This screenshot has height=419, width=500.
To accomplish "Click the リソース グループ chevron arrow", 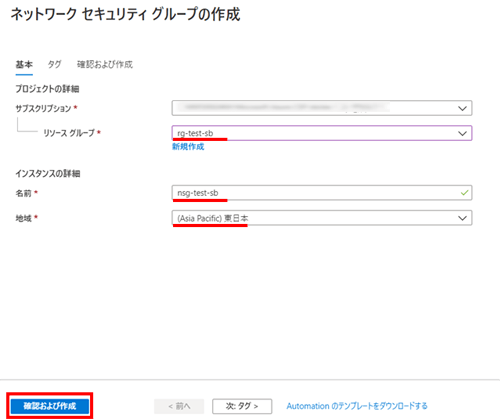I will (x=462, y=133).
